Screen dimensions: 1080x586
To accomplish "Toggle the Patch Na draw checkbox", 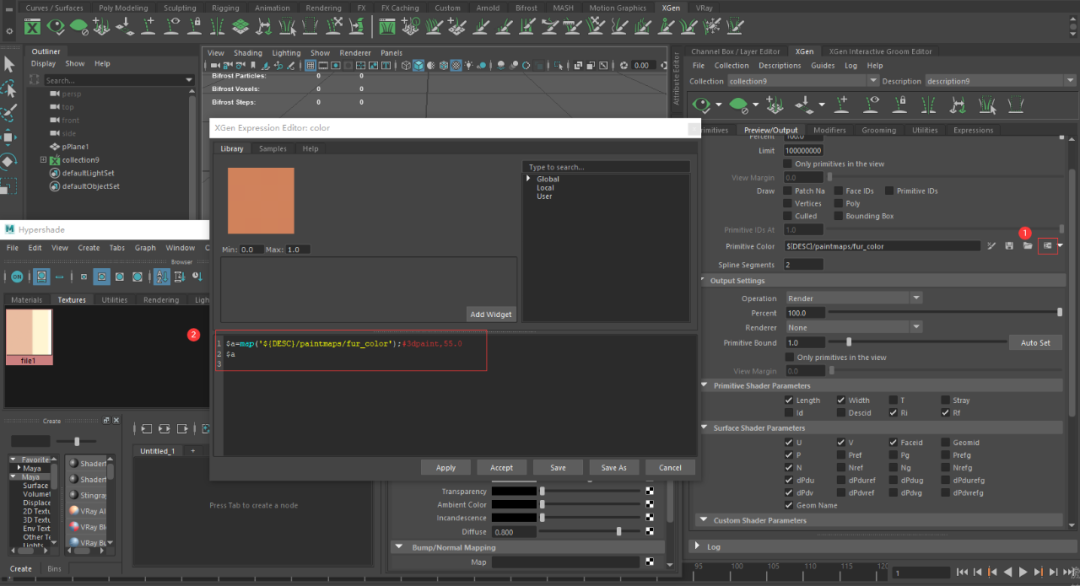I will (788, 191).
